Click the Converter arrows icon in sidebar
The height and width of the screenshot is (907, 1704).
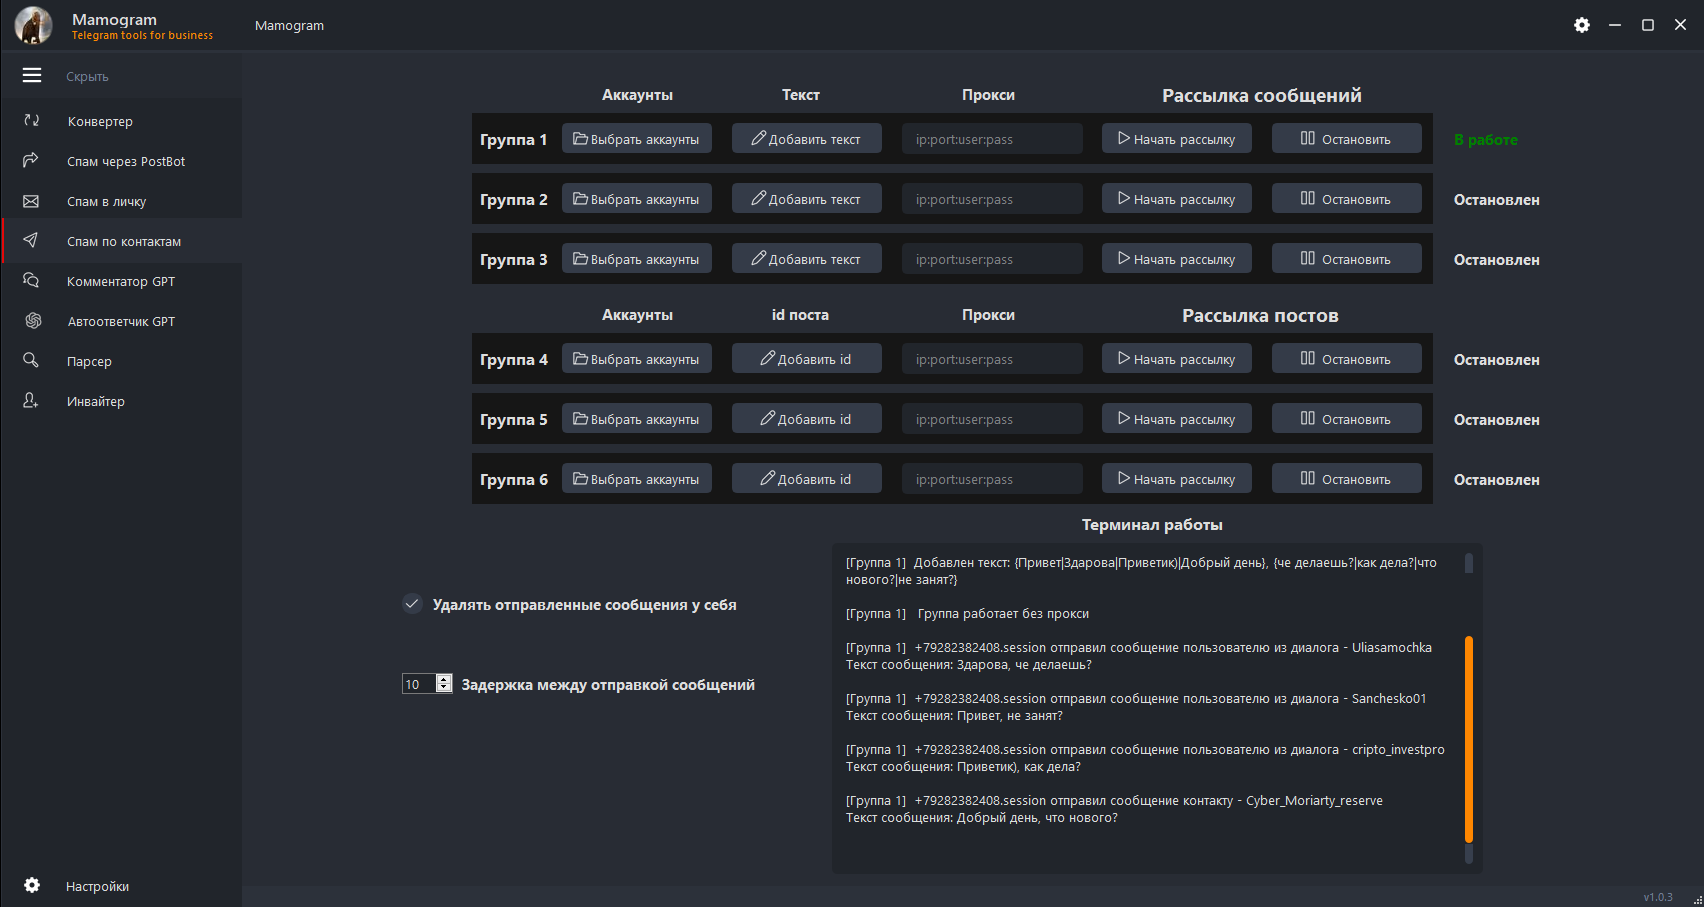(32, 121)
